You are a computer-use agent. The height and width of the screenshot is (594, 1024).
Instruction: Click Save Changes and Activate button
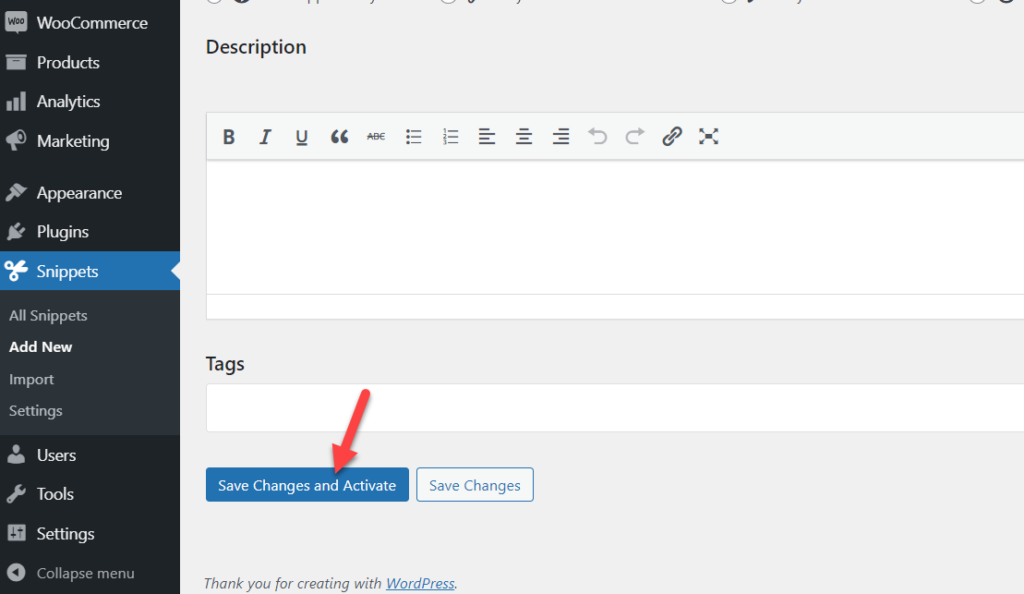point(307,485)
